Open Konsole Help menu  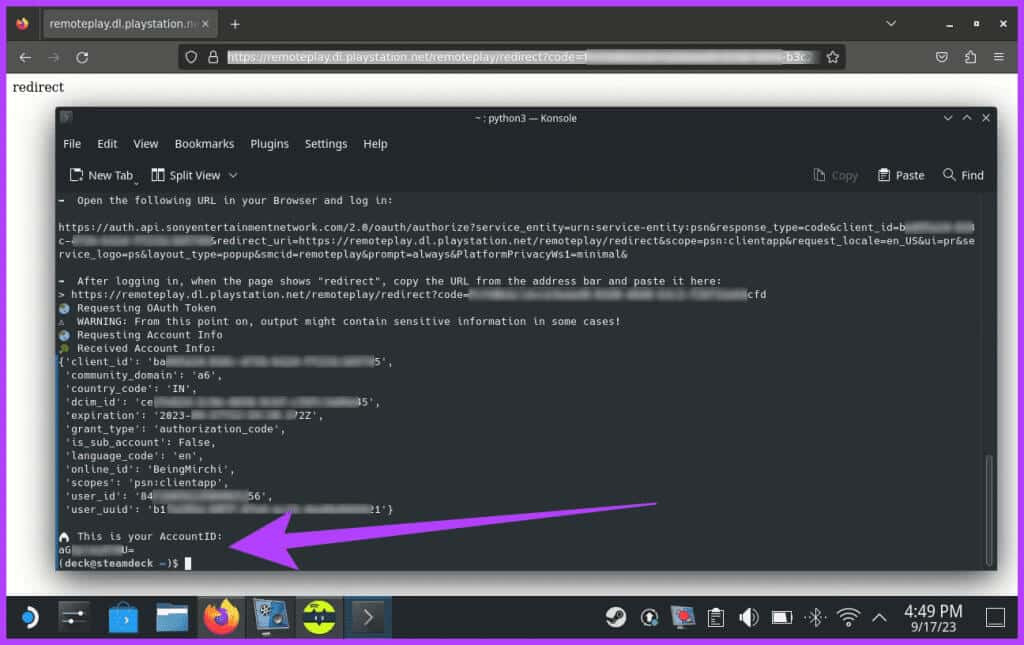(x=375, y=144)
